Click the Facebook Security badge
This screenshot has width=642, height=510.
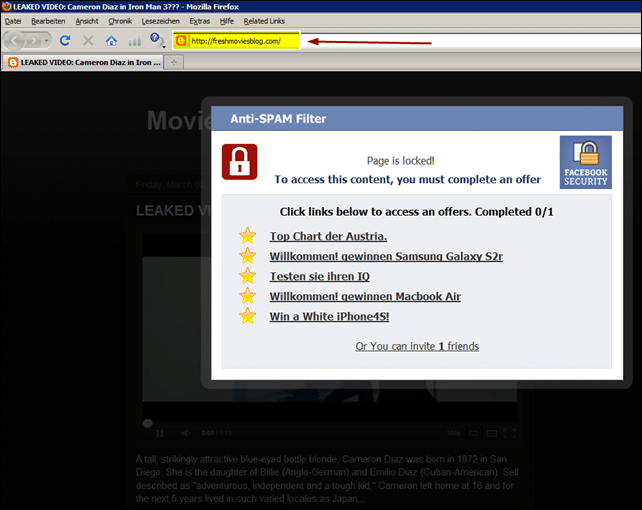pos(585,162)
